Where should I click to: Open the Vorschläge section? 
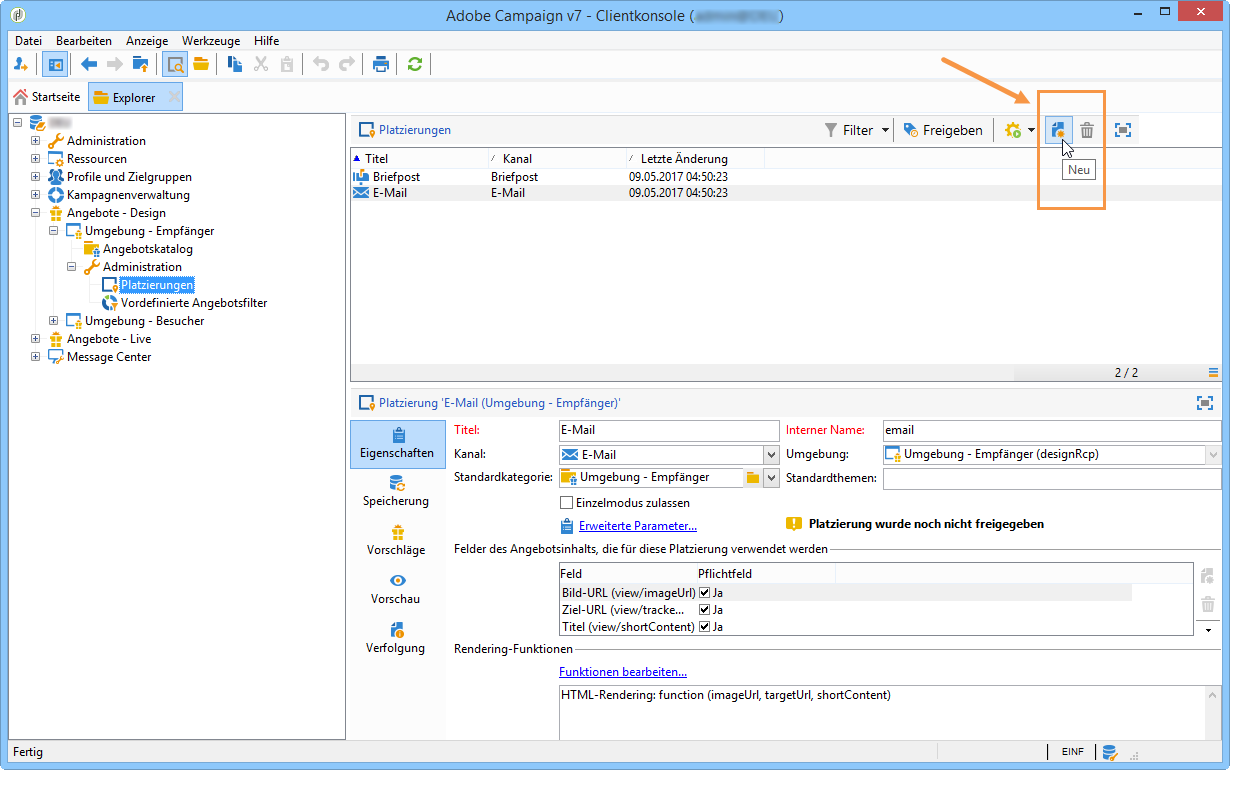pyautogui.click(x=397, y=540)
